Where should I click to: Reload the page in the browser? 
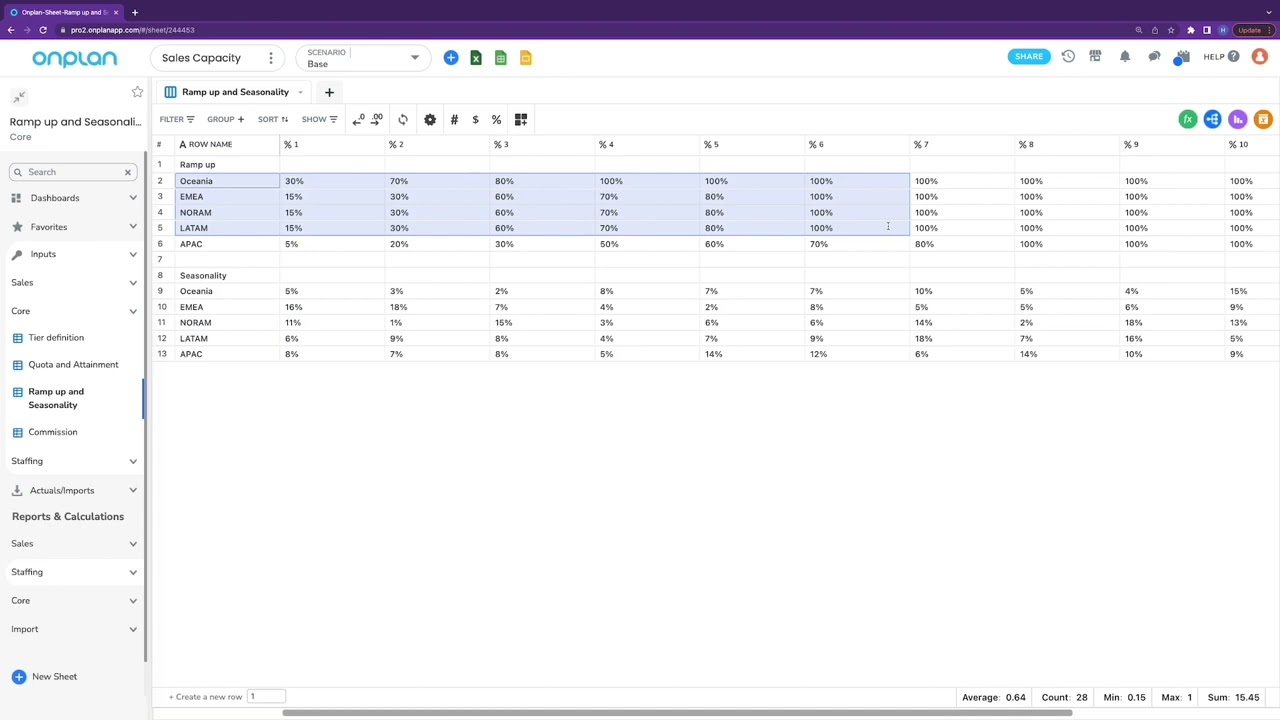click(43, 30)
